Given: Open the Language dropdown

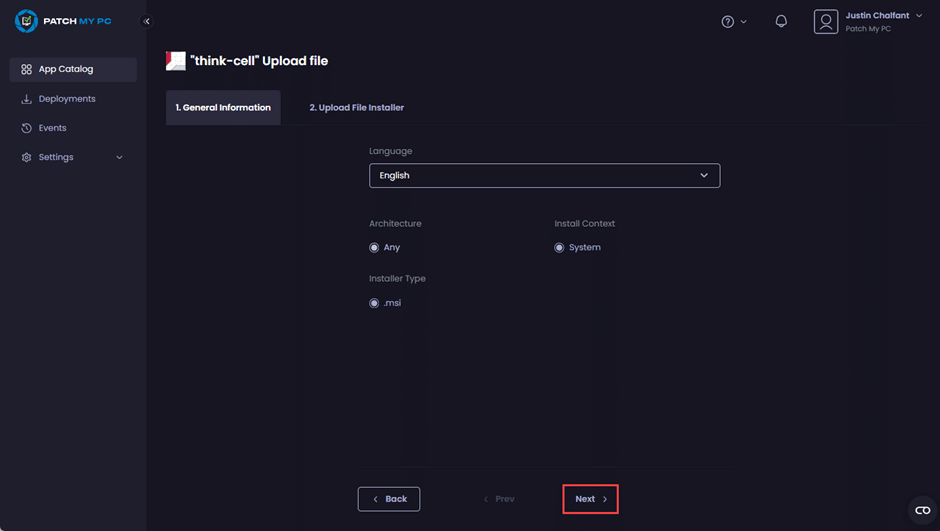Looking at the screenshot, I should click(x=544, y=175).
